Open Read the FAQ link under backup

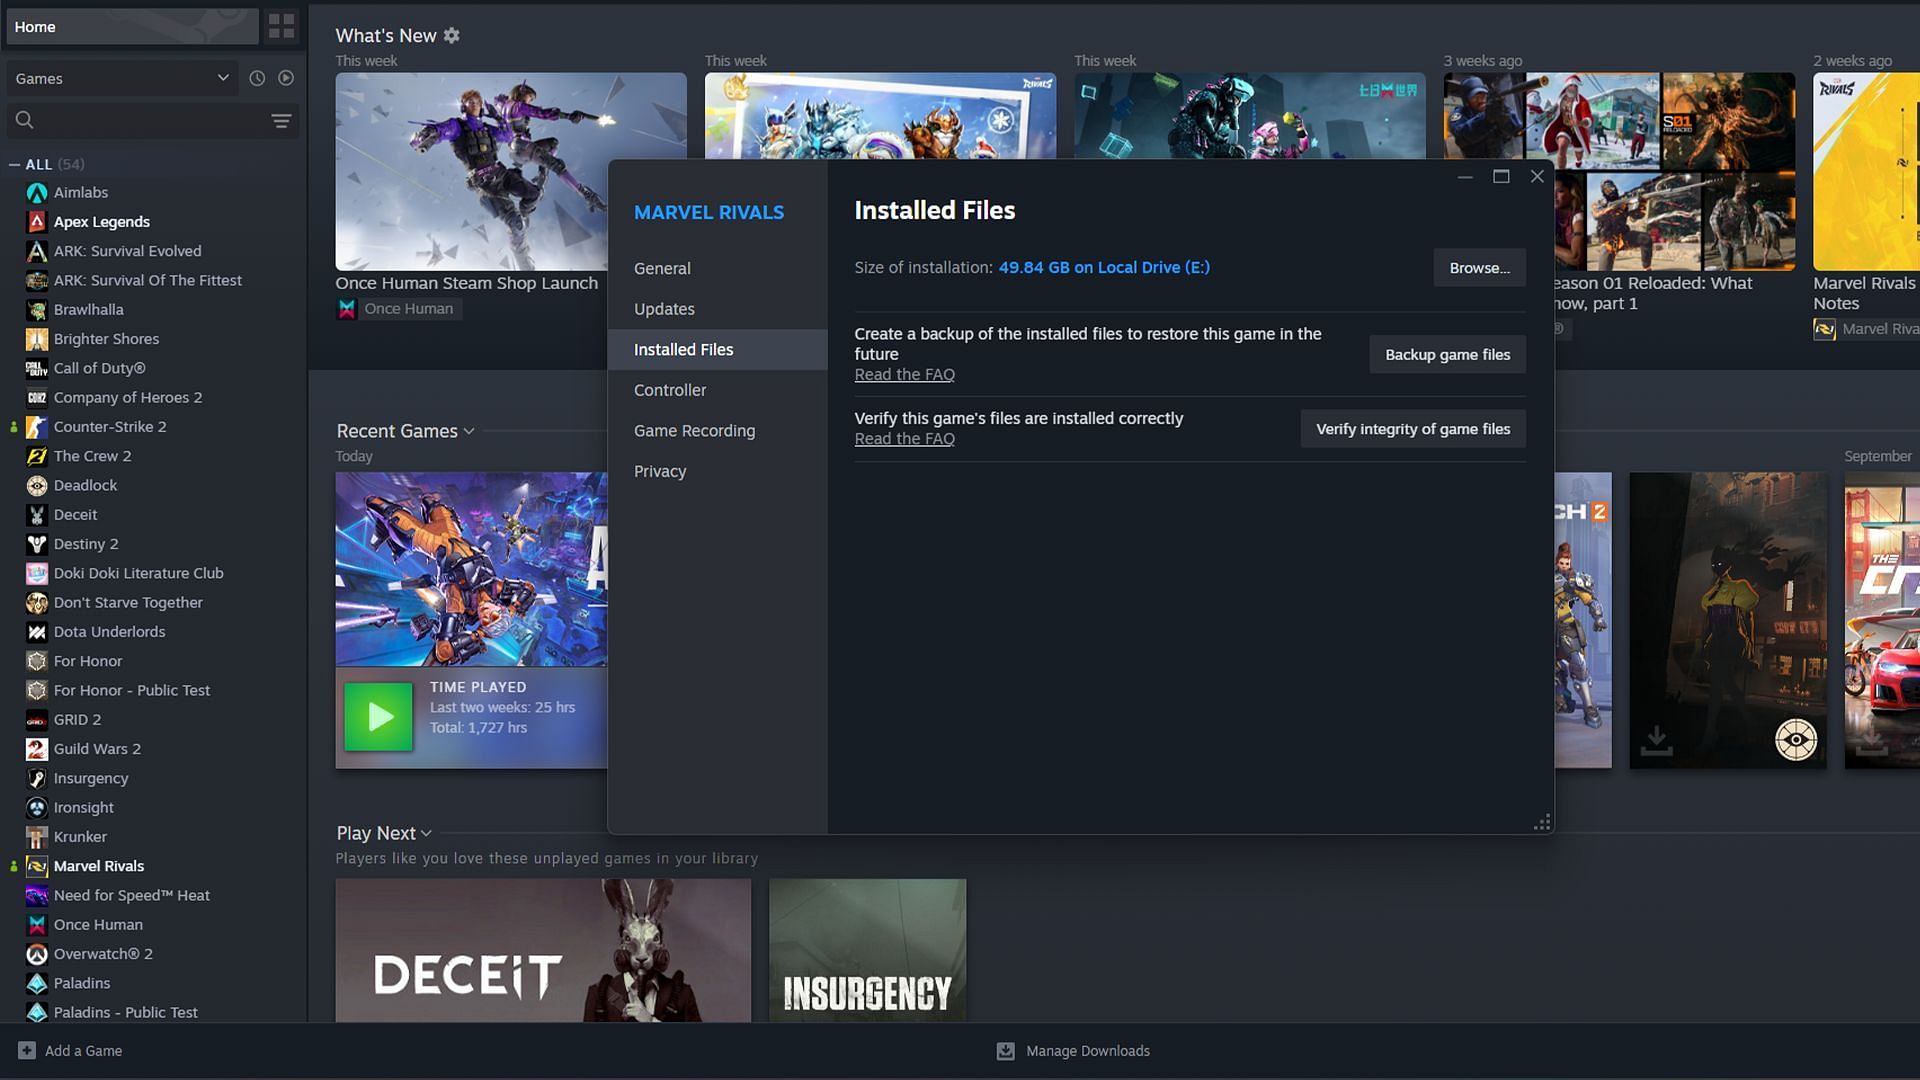coord(904,374)
